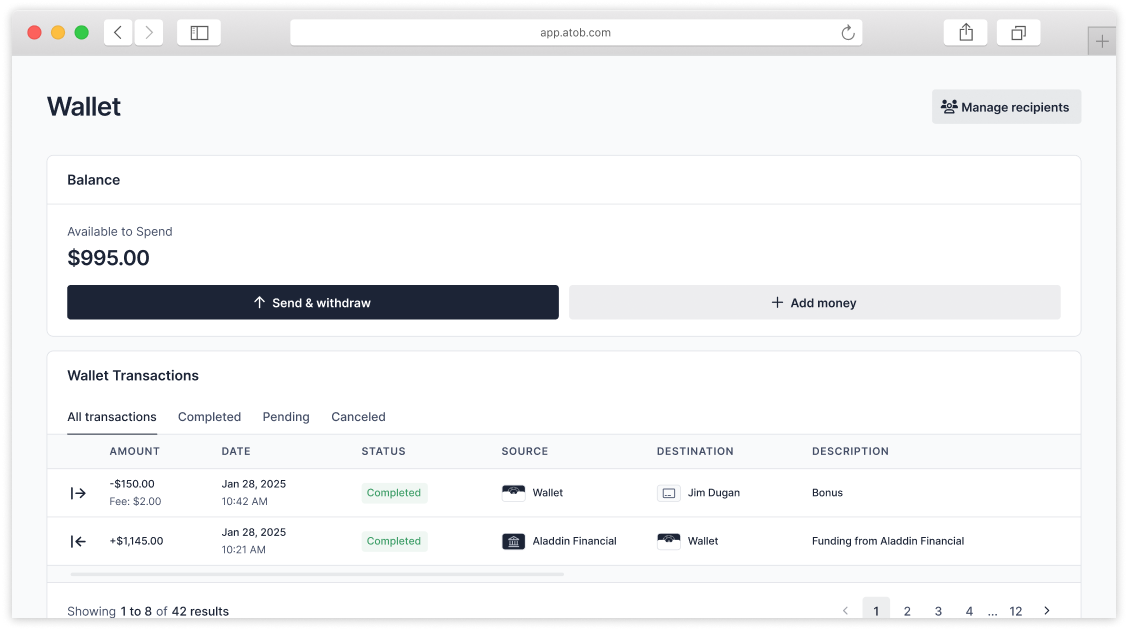Click the Send & withdraw button

coord(312,302)
